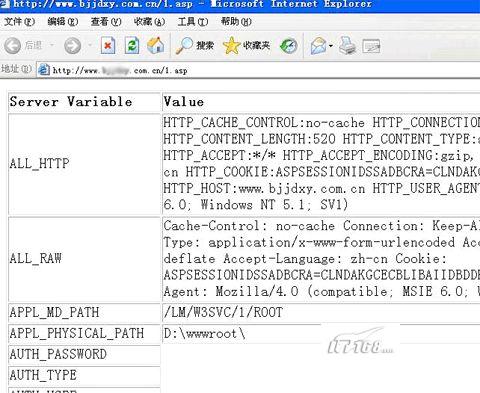Click the Back arrow button
The height and width of the screenshot is (393, 480).
pyautogui.click(x=13, y=45)
